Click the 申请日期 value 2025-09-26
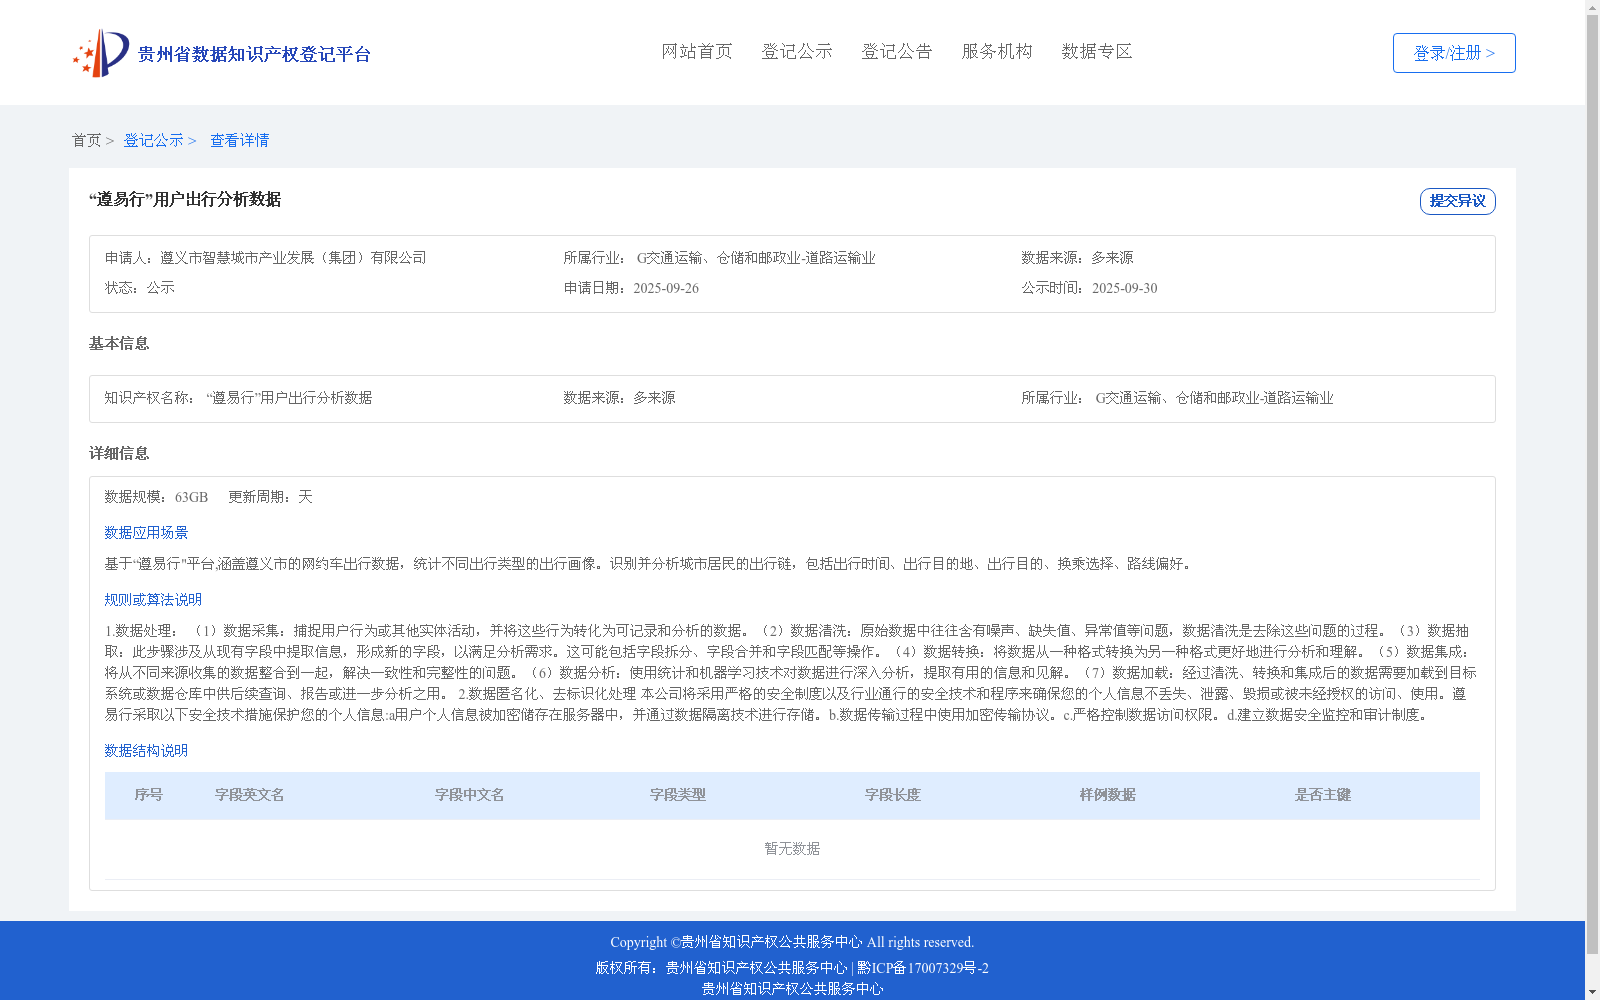1600x1000 pixels. pyautogui.click(x=666, y=288)
